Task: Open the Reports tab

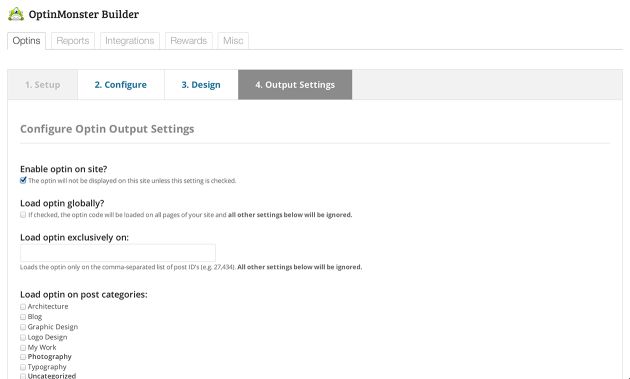Action: pyautogui.click(x=73, y=41)
